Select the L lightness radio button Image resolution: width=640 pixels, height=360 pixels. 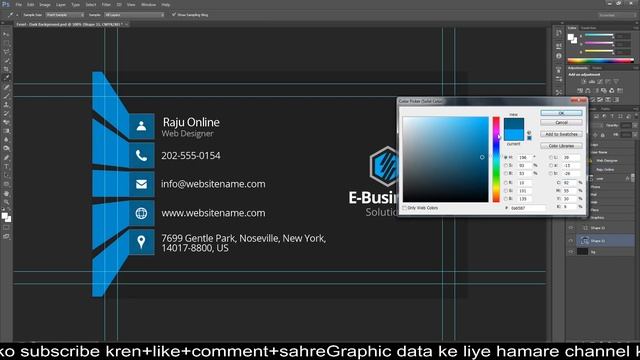(551, 158)
